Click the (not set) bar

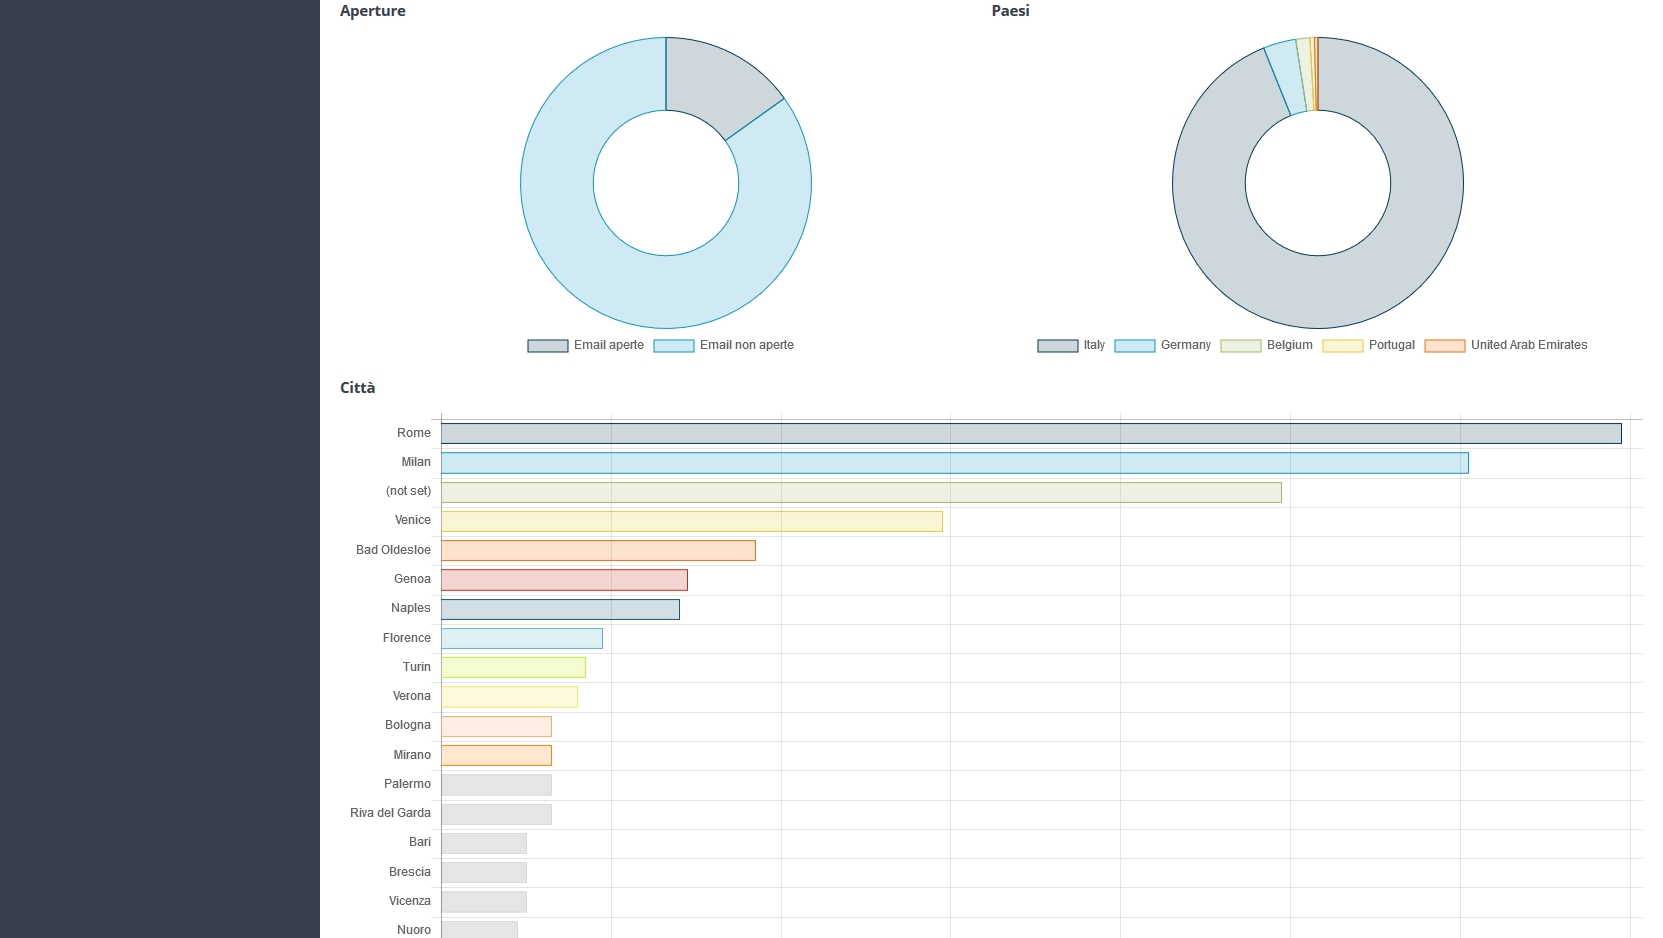coord(860,492)
